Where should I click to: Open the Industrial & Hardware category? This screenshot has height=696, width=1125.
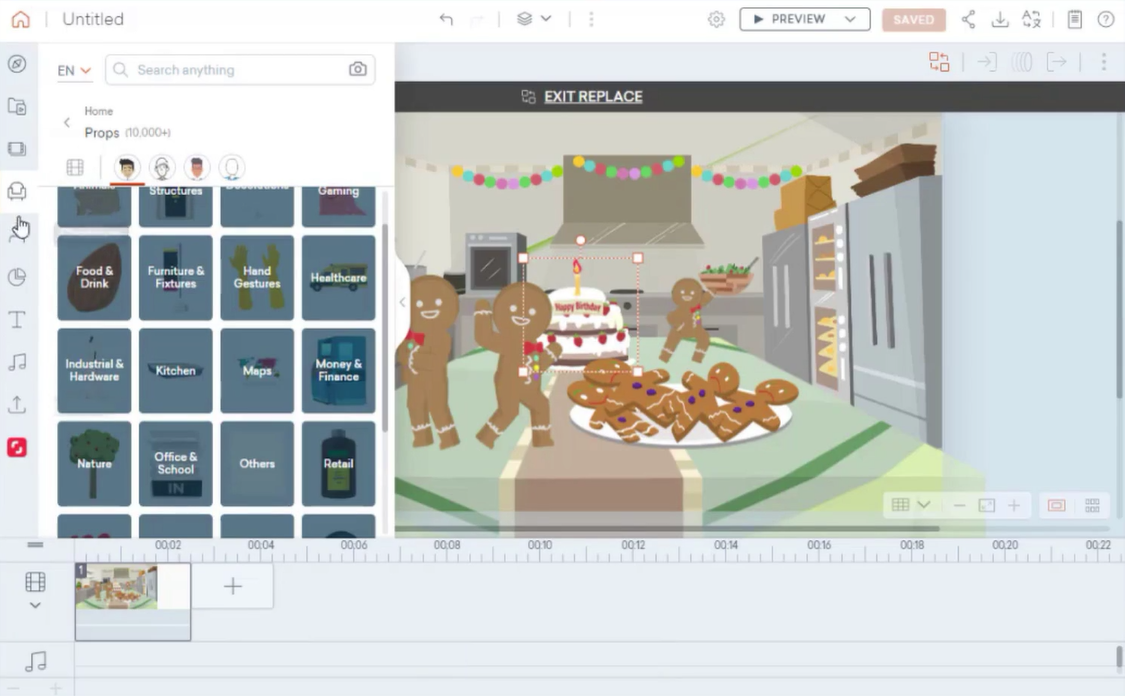(x=94, y=370)
